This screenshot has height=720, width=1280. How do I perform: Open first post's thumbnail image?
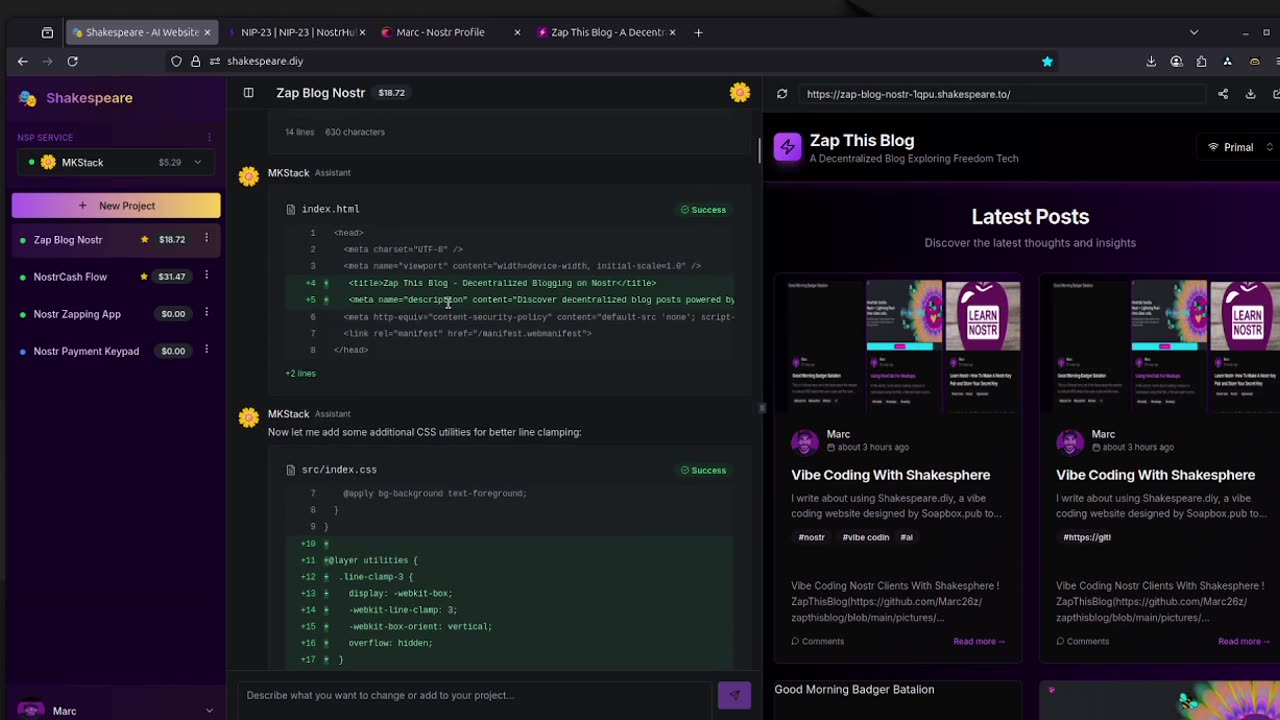click(898, 344)
